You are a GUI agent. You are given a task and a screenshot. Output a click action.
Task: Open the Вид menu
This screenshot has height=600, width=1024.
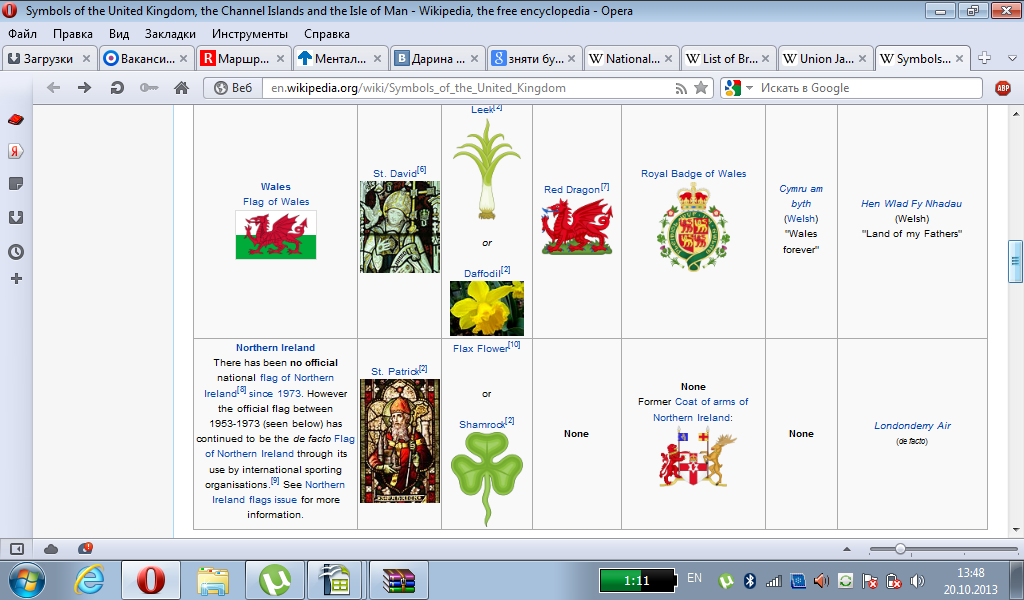coord(119,34)
